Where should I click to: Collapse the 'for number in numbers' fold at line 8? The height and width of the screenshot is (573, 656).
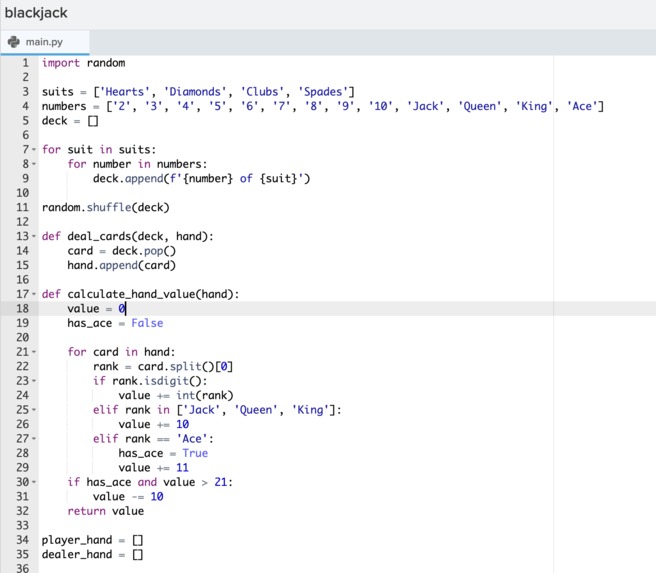click(x=34, y=164)
